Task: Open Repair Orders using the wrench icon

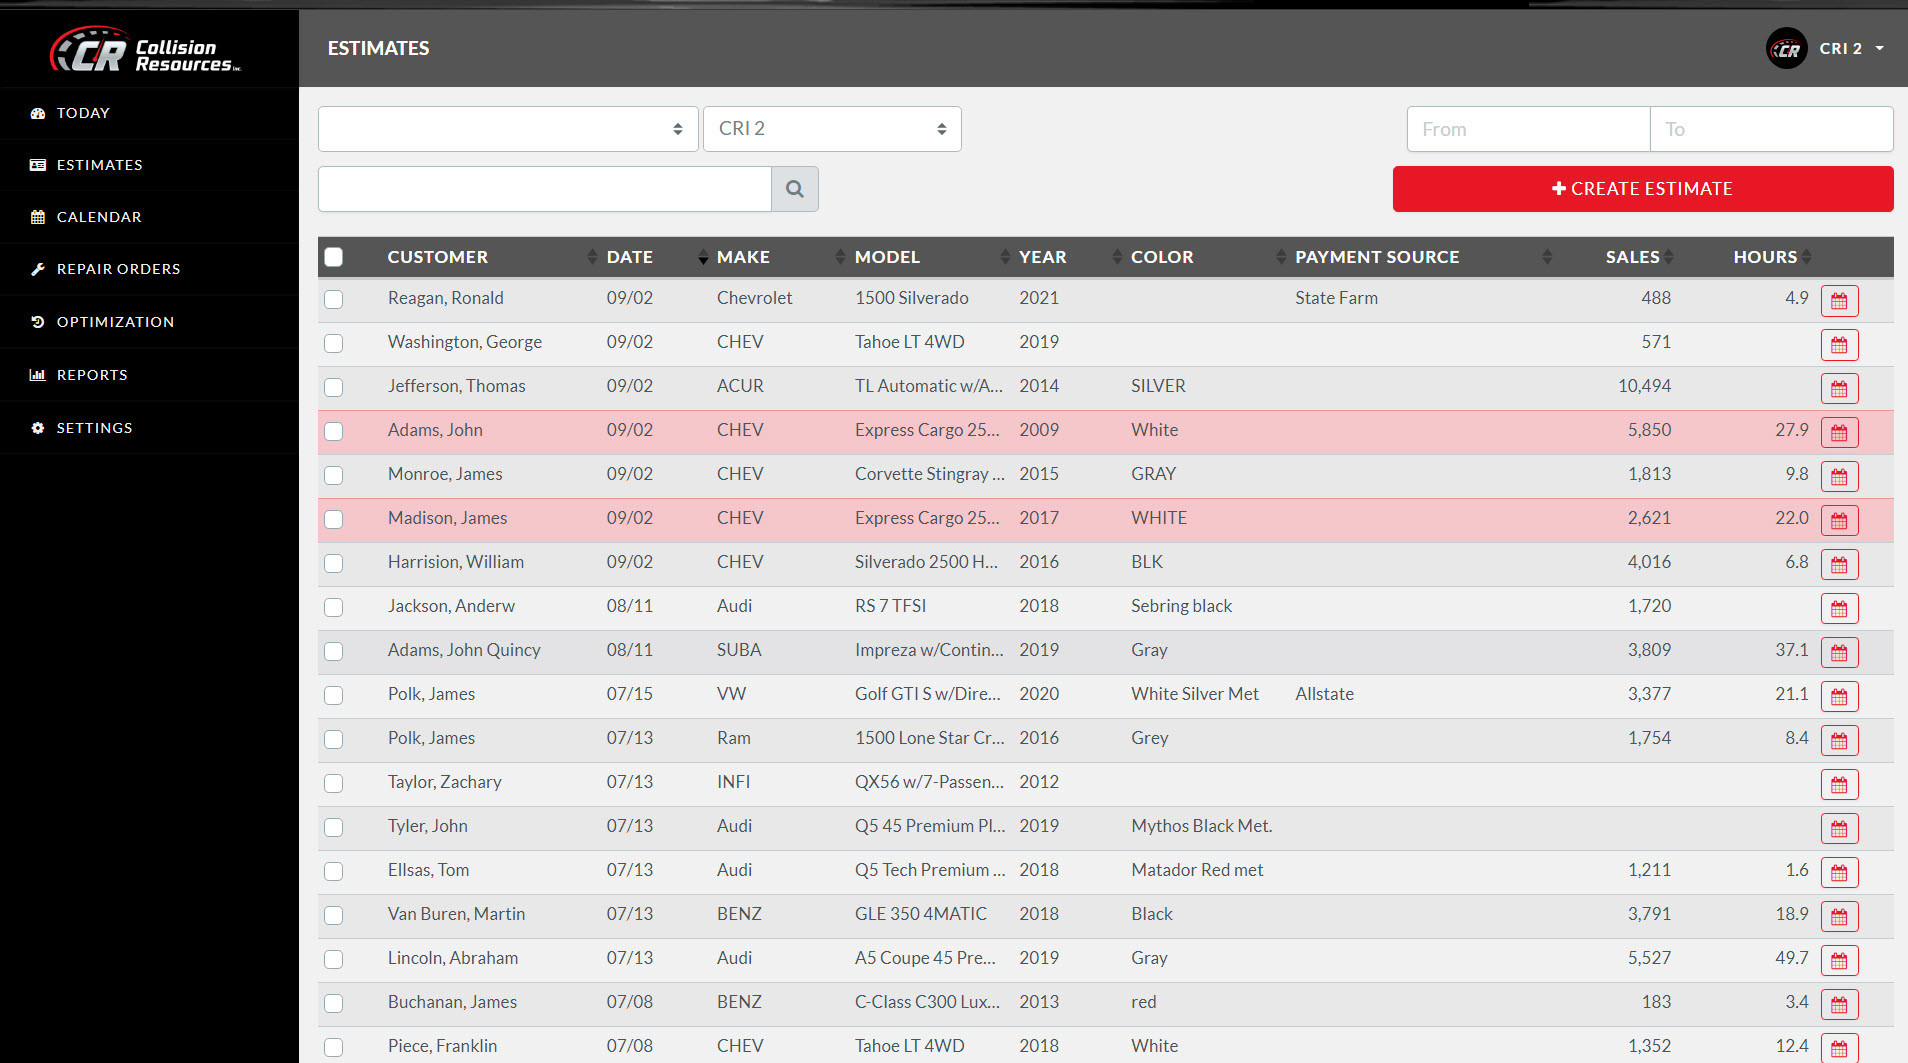Action: pyautogui.click(x=38, y=268)
